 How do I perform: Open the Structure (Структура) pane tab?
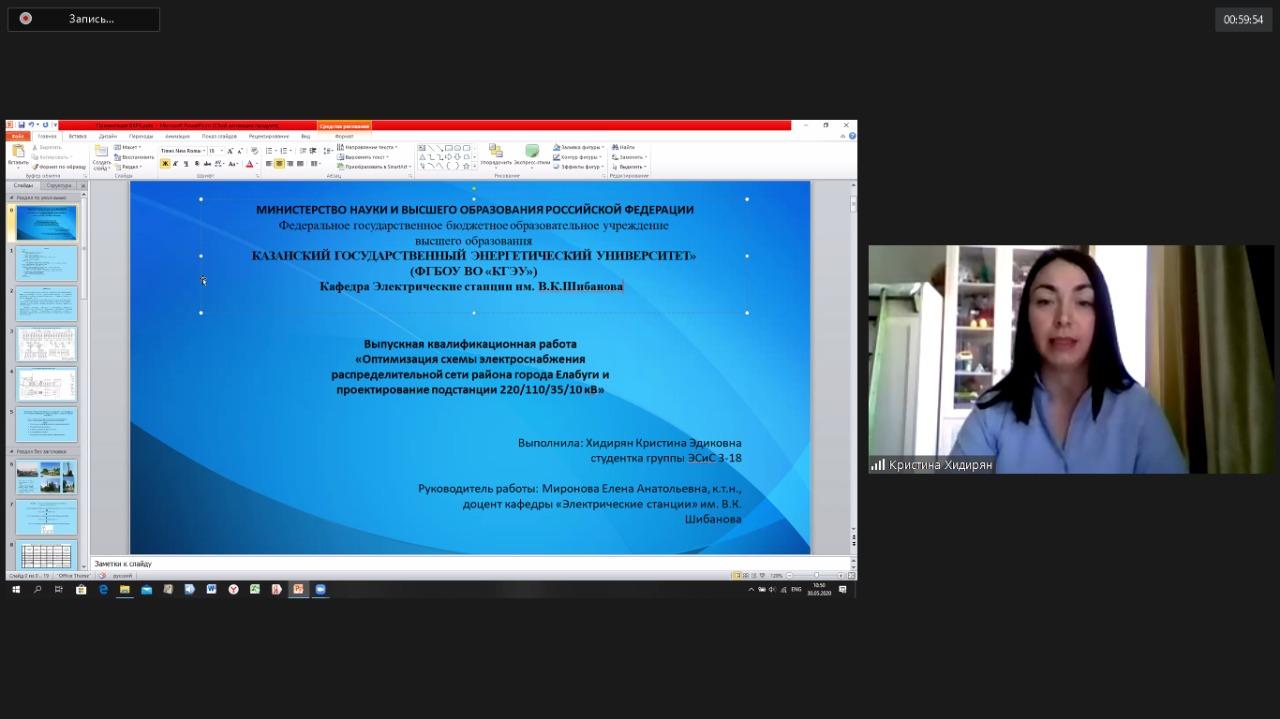[x=59, y=185]
